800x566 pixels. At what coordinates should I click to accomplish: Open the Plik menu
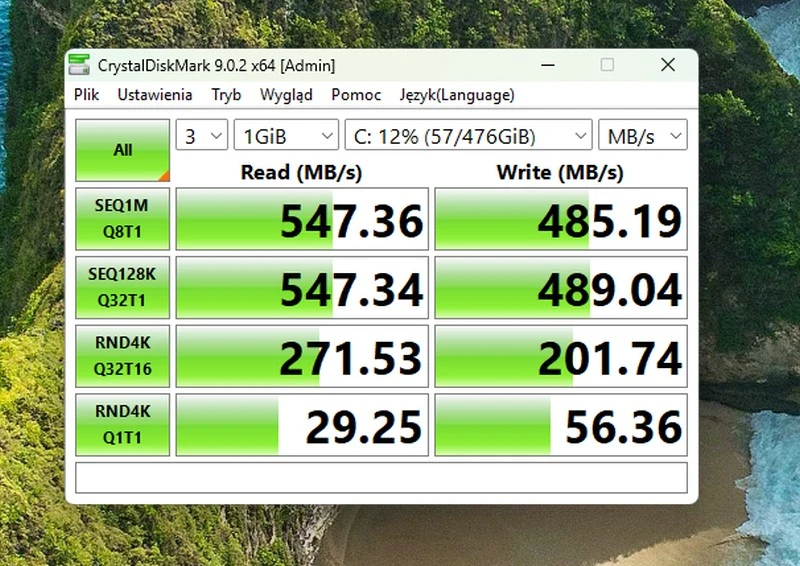86,95
